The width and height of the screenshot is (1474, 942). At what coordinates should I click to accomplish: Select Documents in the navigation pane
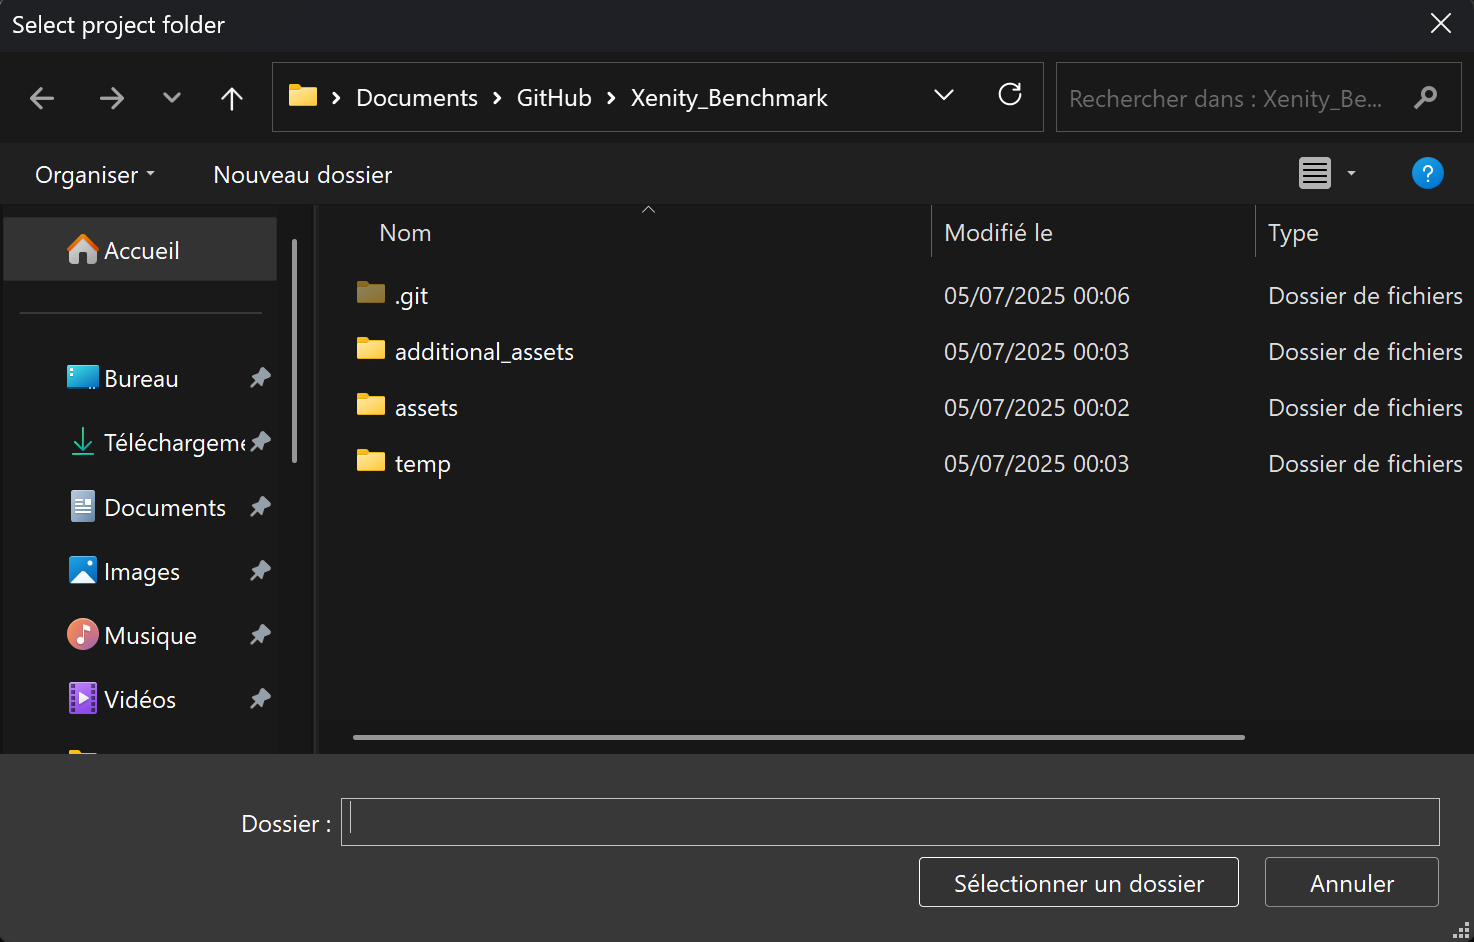click(148, 507)
